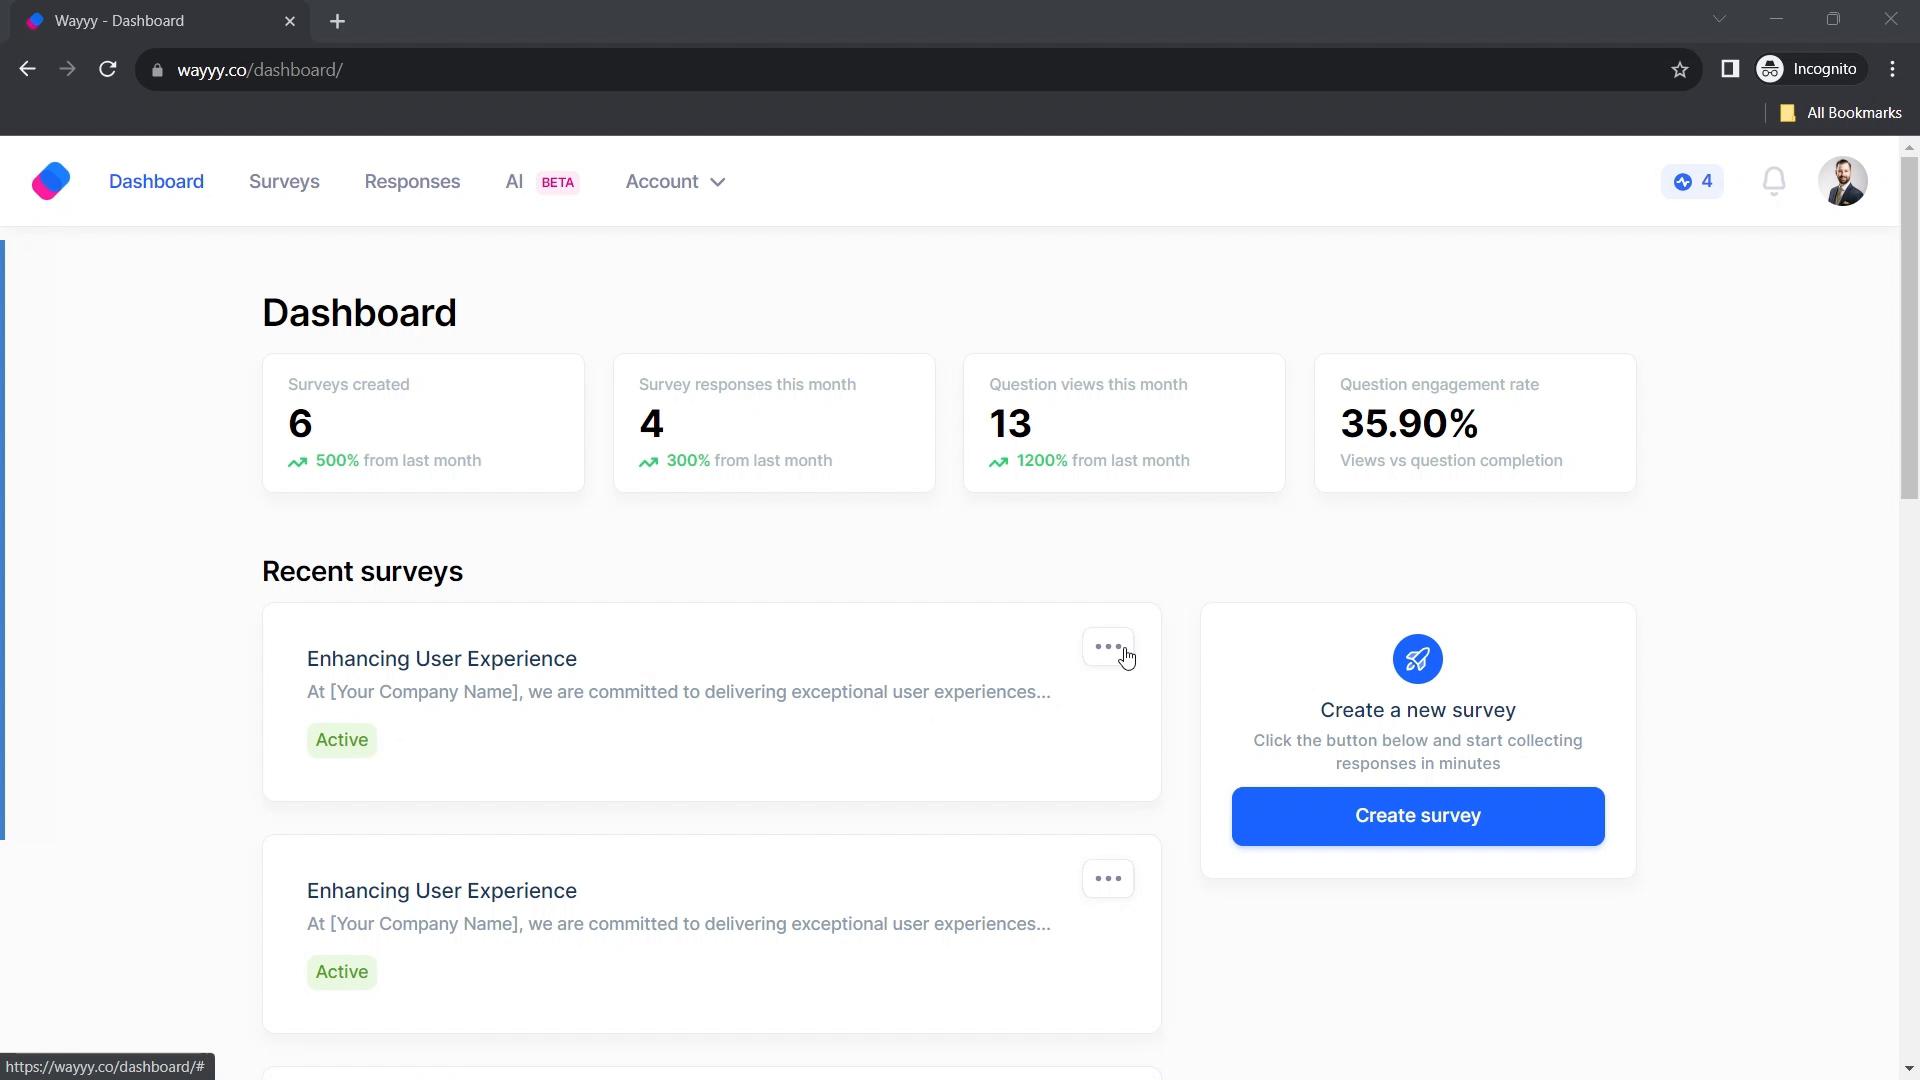Click user profile avatar icon

(x=1844, y=182)
